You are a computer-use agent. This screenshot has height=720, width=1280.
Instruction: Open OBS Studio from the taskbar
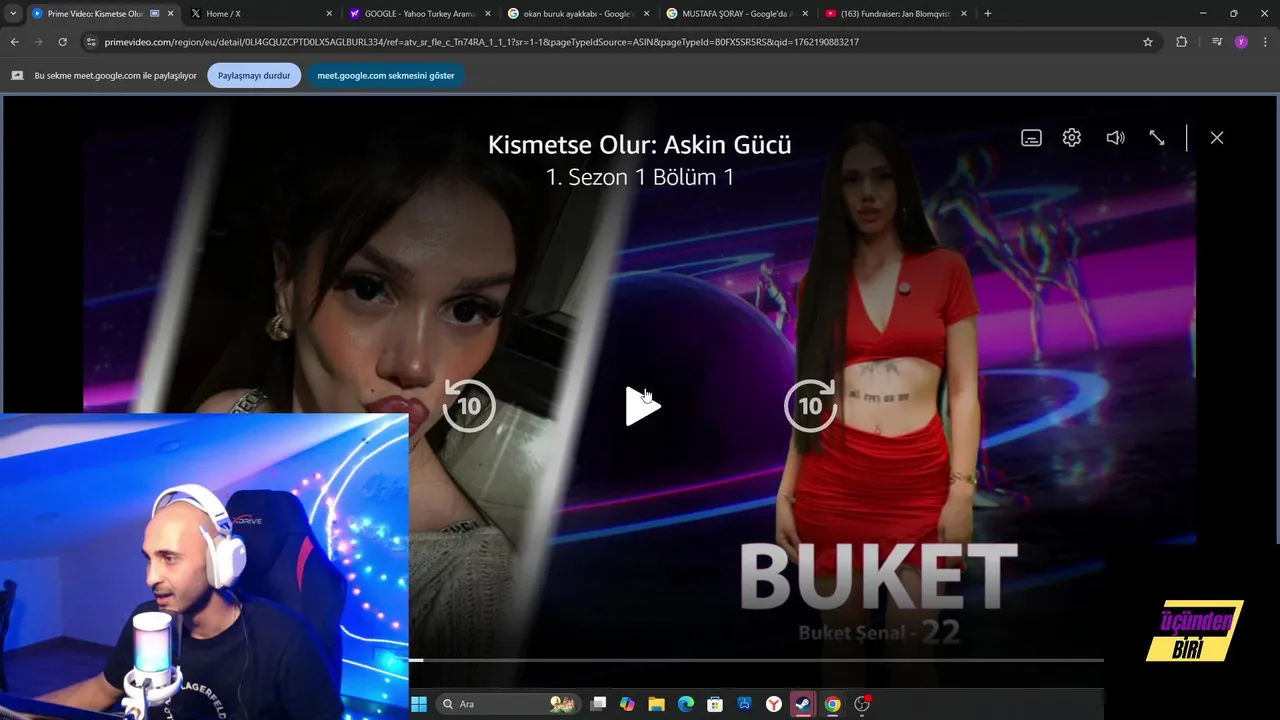point(862,704)
